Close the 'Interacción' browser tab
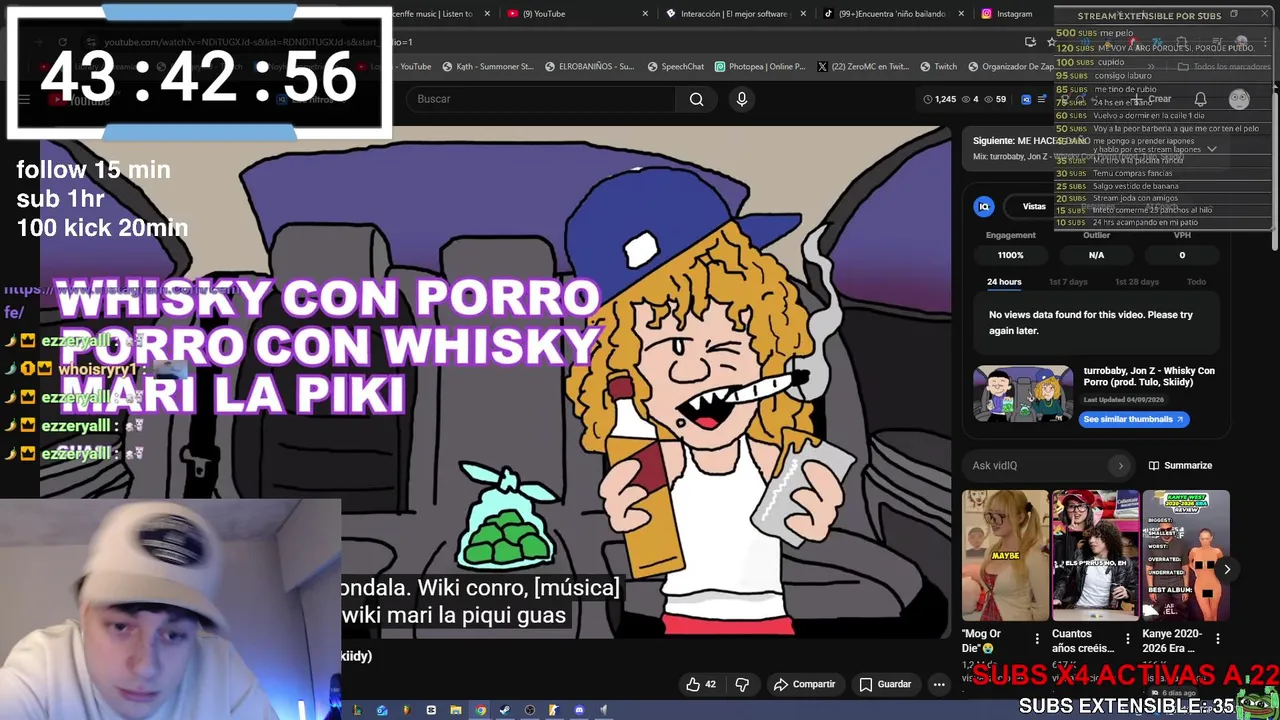 (x=803, y=14)
